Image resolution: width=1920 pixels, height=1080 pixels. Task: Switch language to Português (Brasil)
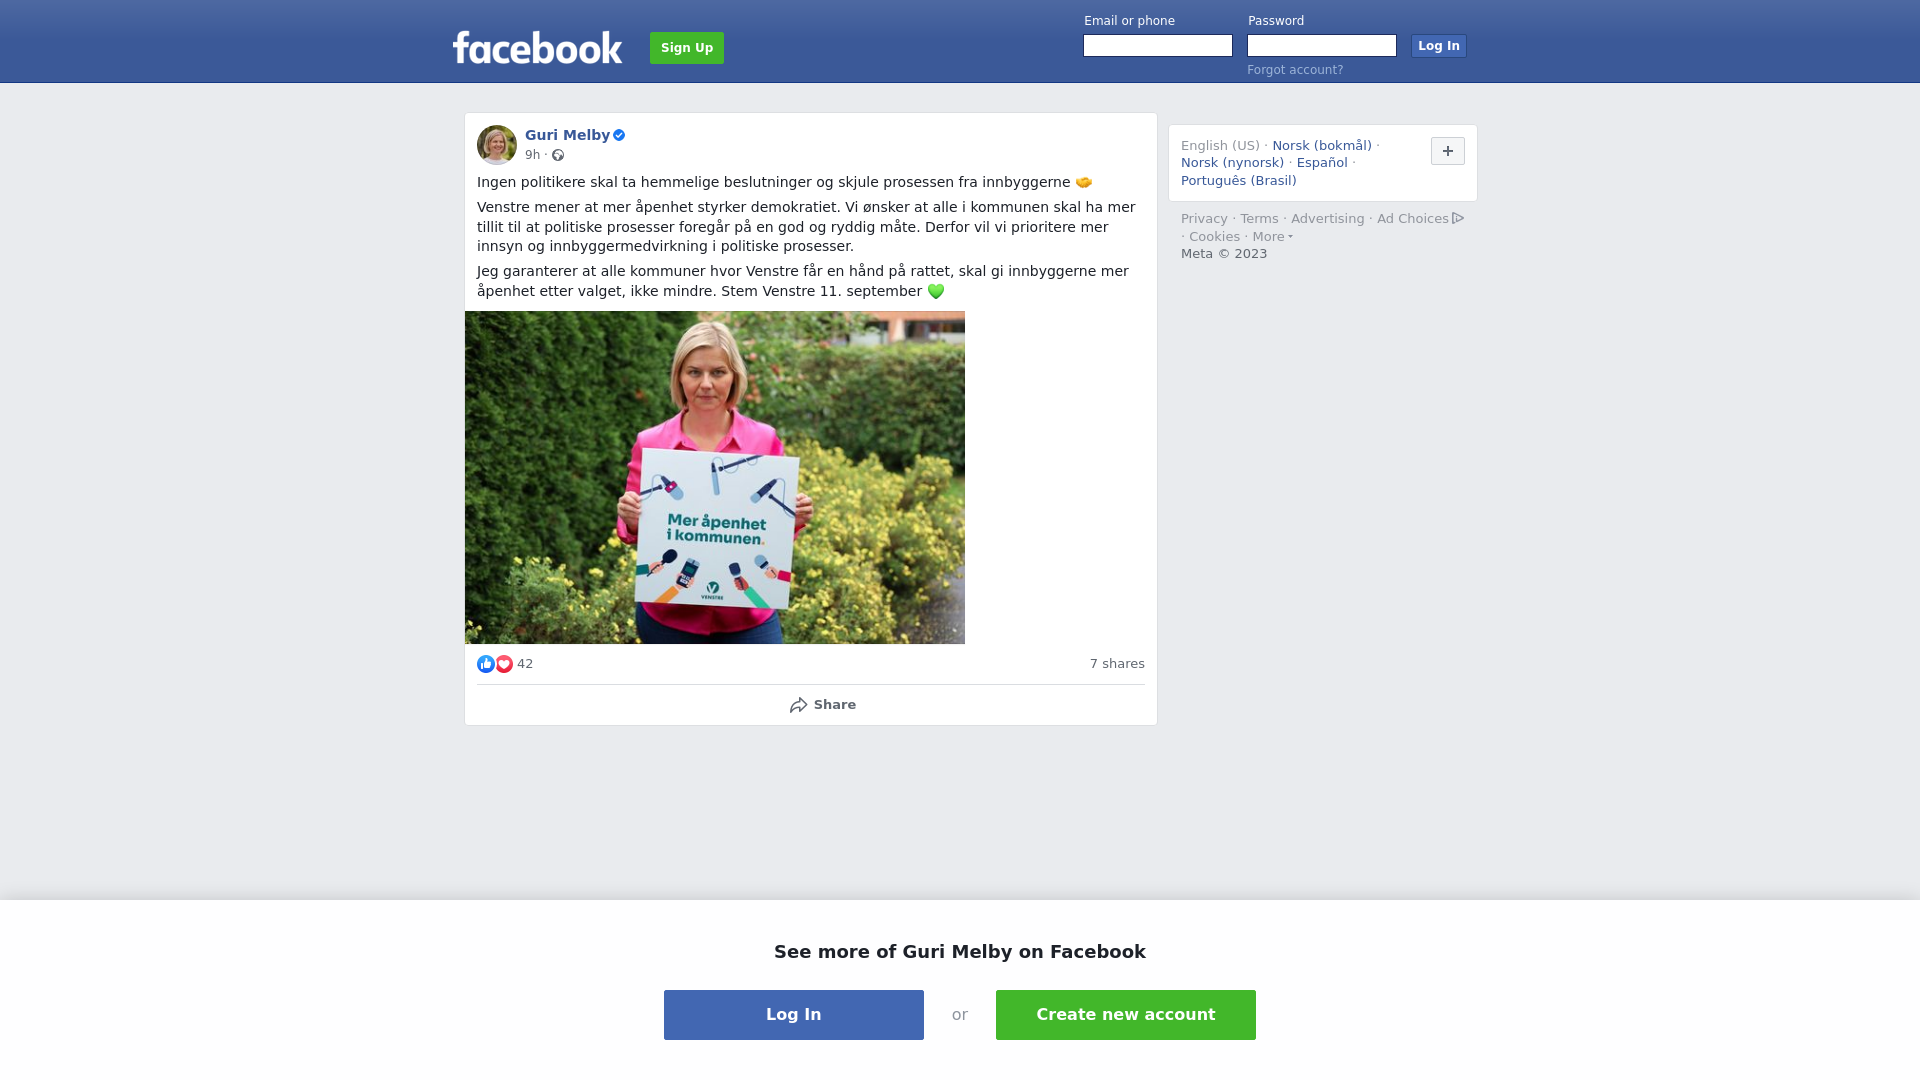1238,181
